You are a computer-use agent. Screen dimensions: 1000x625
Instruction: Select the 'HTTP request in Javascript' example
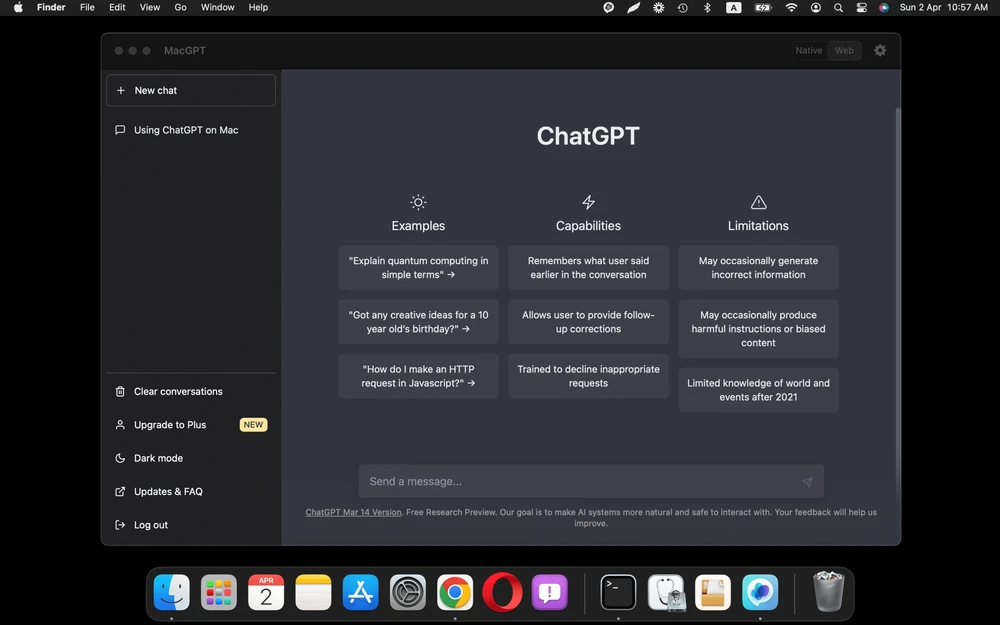click(x=418, y=376)
